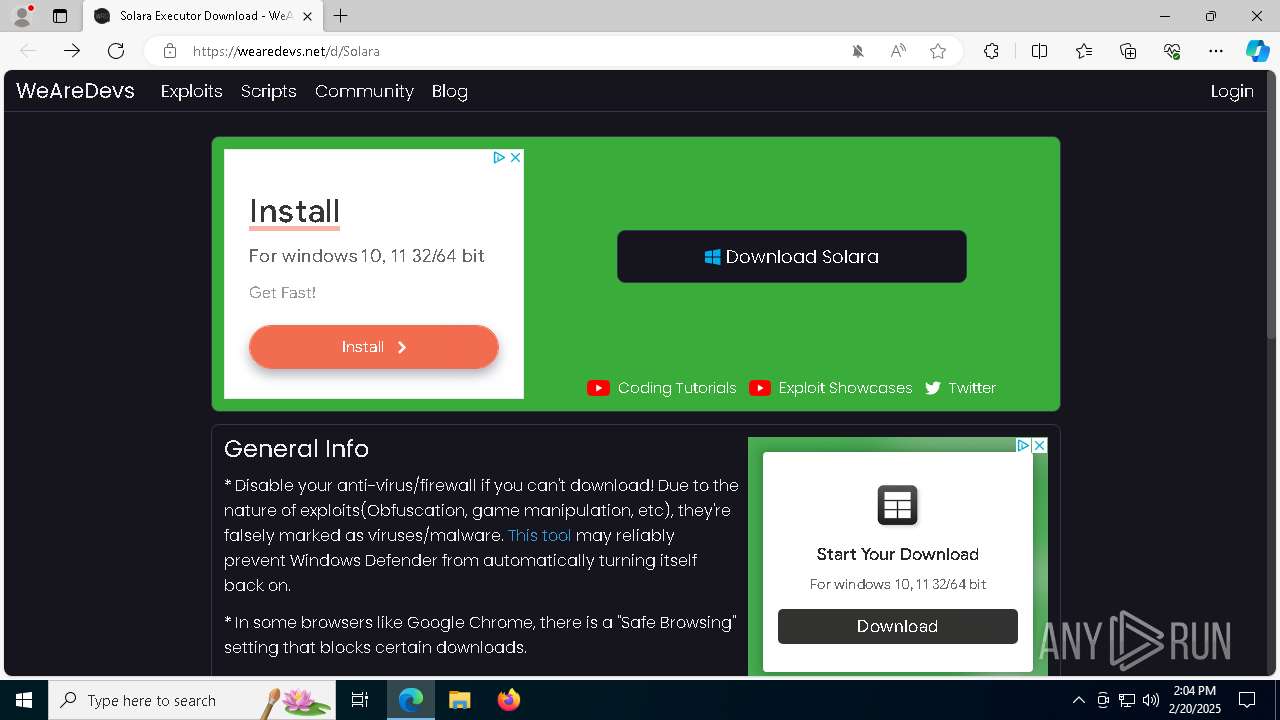Open the taskbar clock showing 2:04 PM
The image size is (1280, 720).
pos(1195,700)
